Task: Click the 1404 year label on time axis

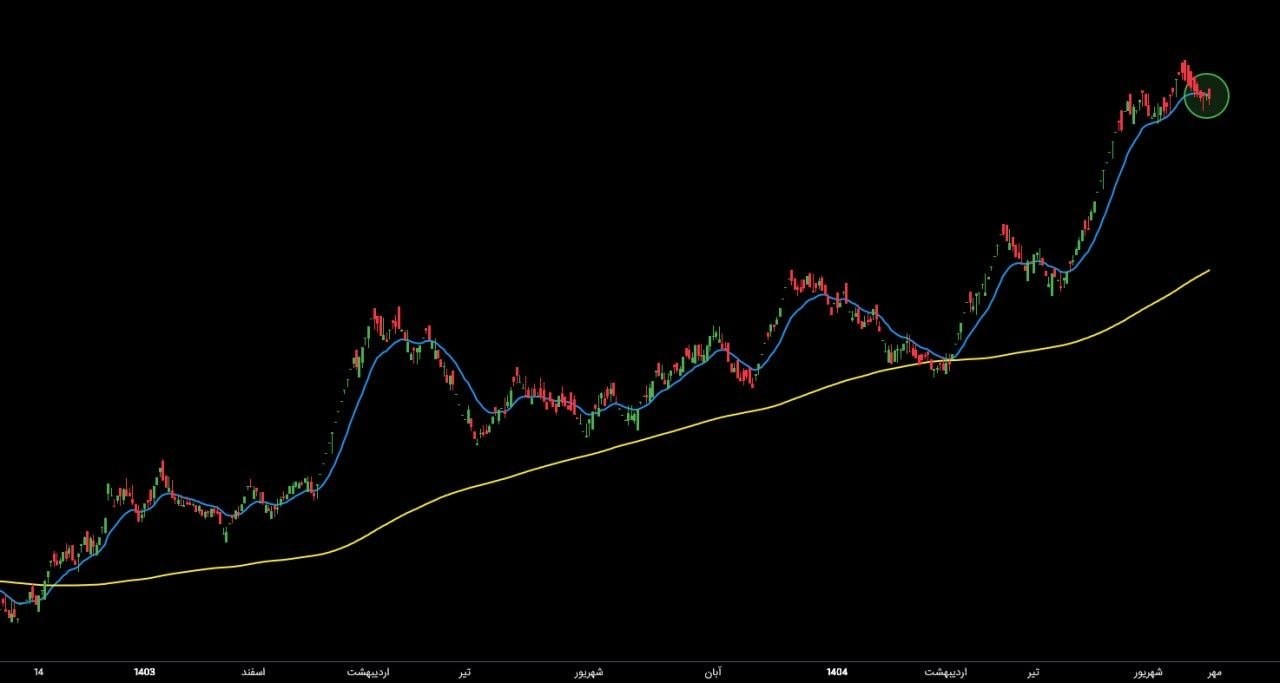Action: [x=838, y=672]
